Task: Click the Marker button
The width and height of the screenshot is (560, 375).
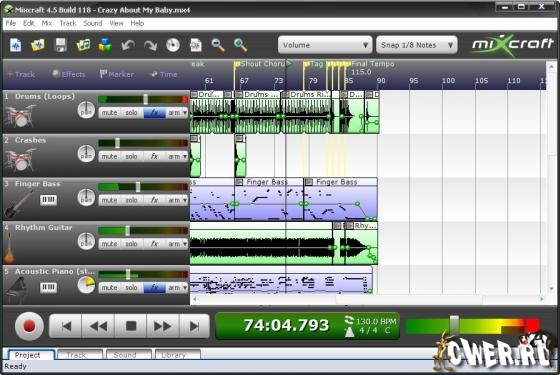Action: [116, 74]
